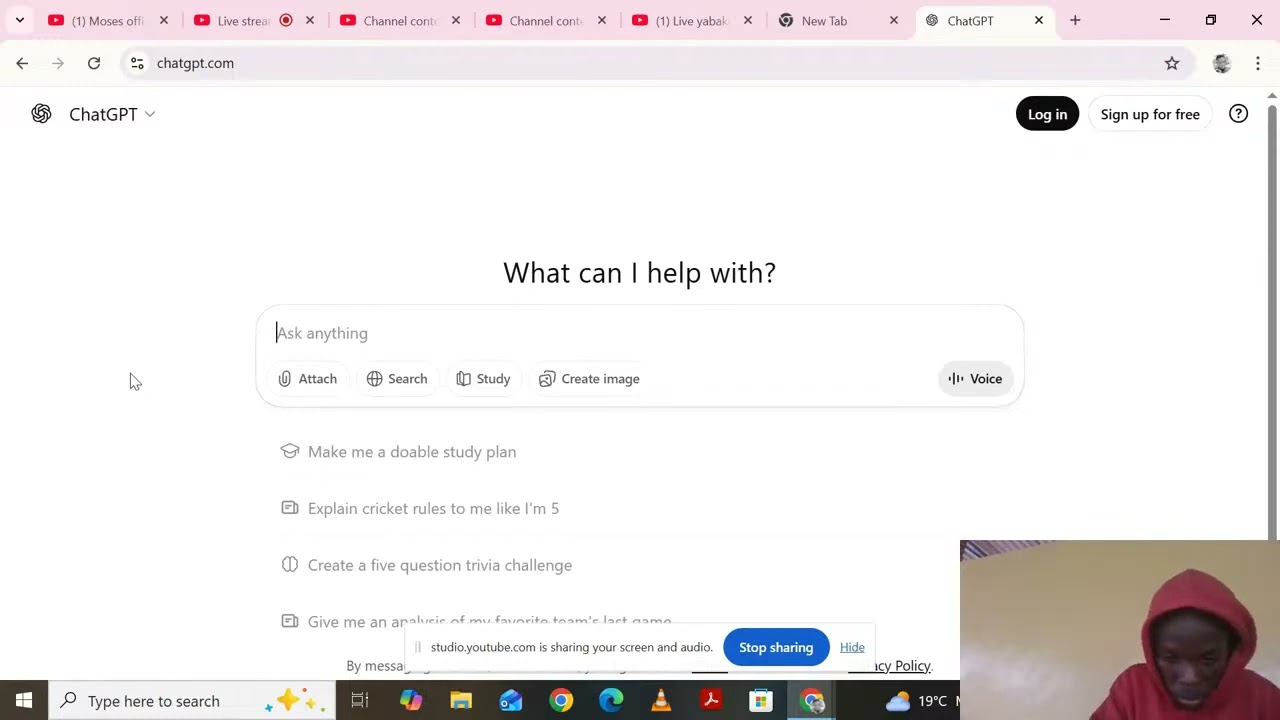Viewport: 1280px width, 720px height.
Task: Launch Copilot from the taskbar
Action: [411, 701]
